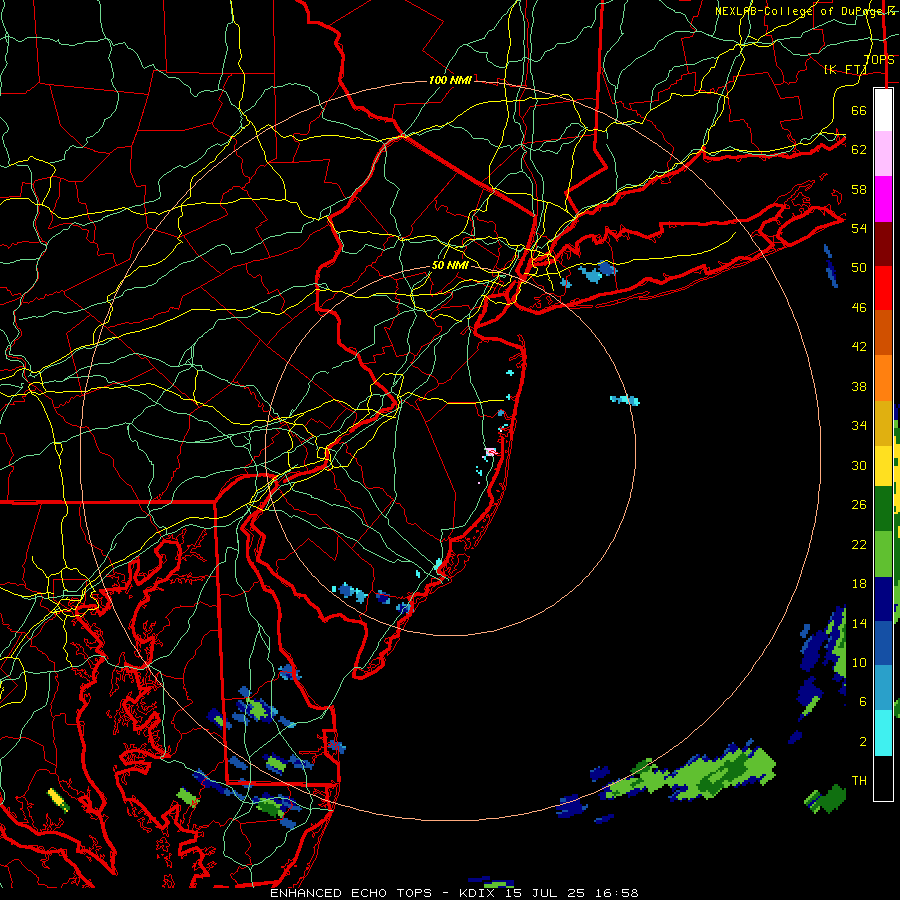Click the dark green legend swatch
Image resolution: width=900 pixels, height=900 pixels.
click(883, 509)
